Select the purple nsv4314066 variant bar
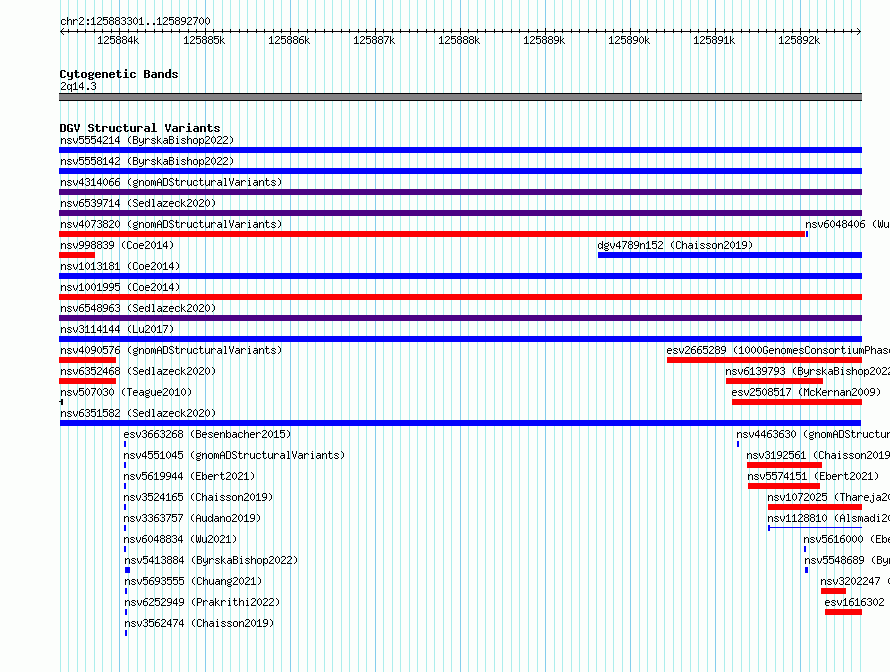The image size is (890, 672). click(460, 192)
